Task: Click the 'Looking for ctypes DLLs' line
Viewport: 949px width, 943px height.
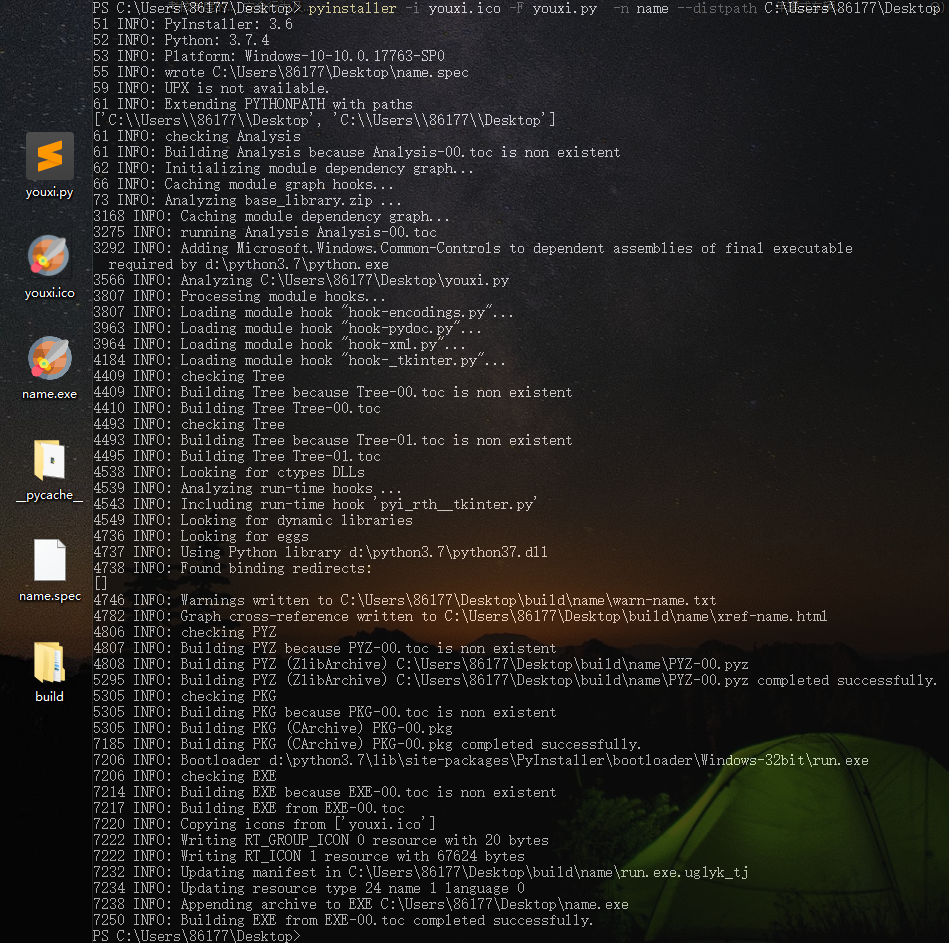Action: tap(229, 472)
